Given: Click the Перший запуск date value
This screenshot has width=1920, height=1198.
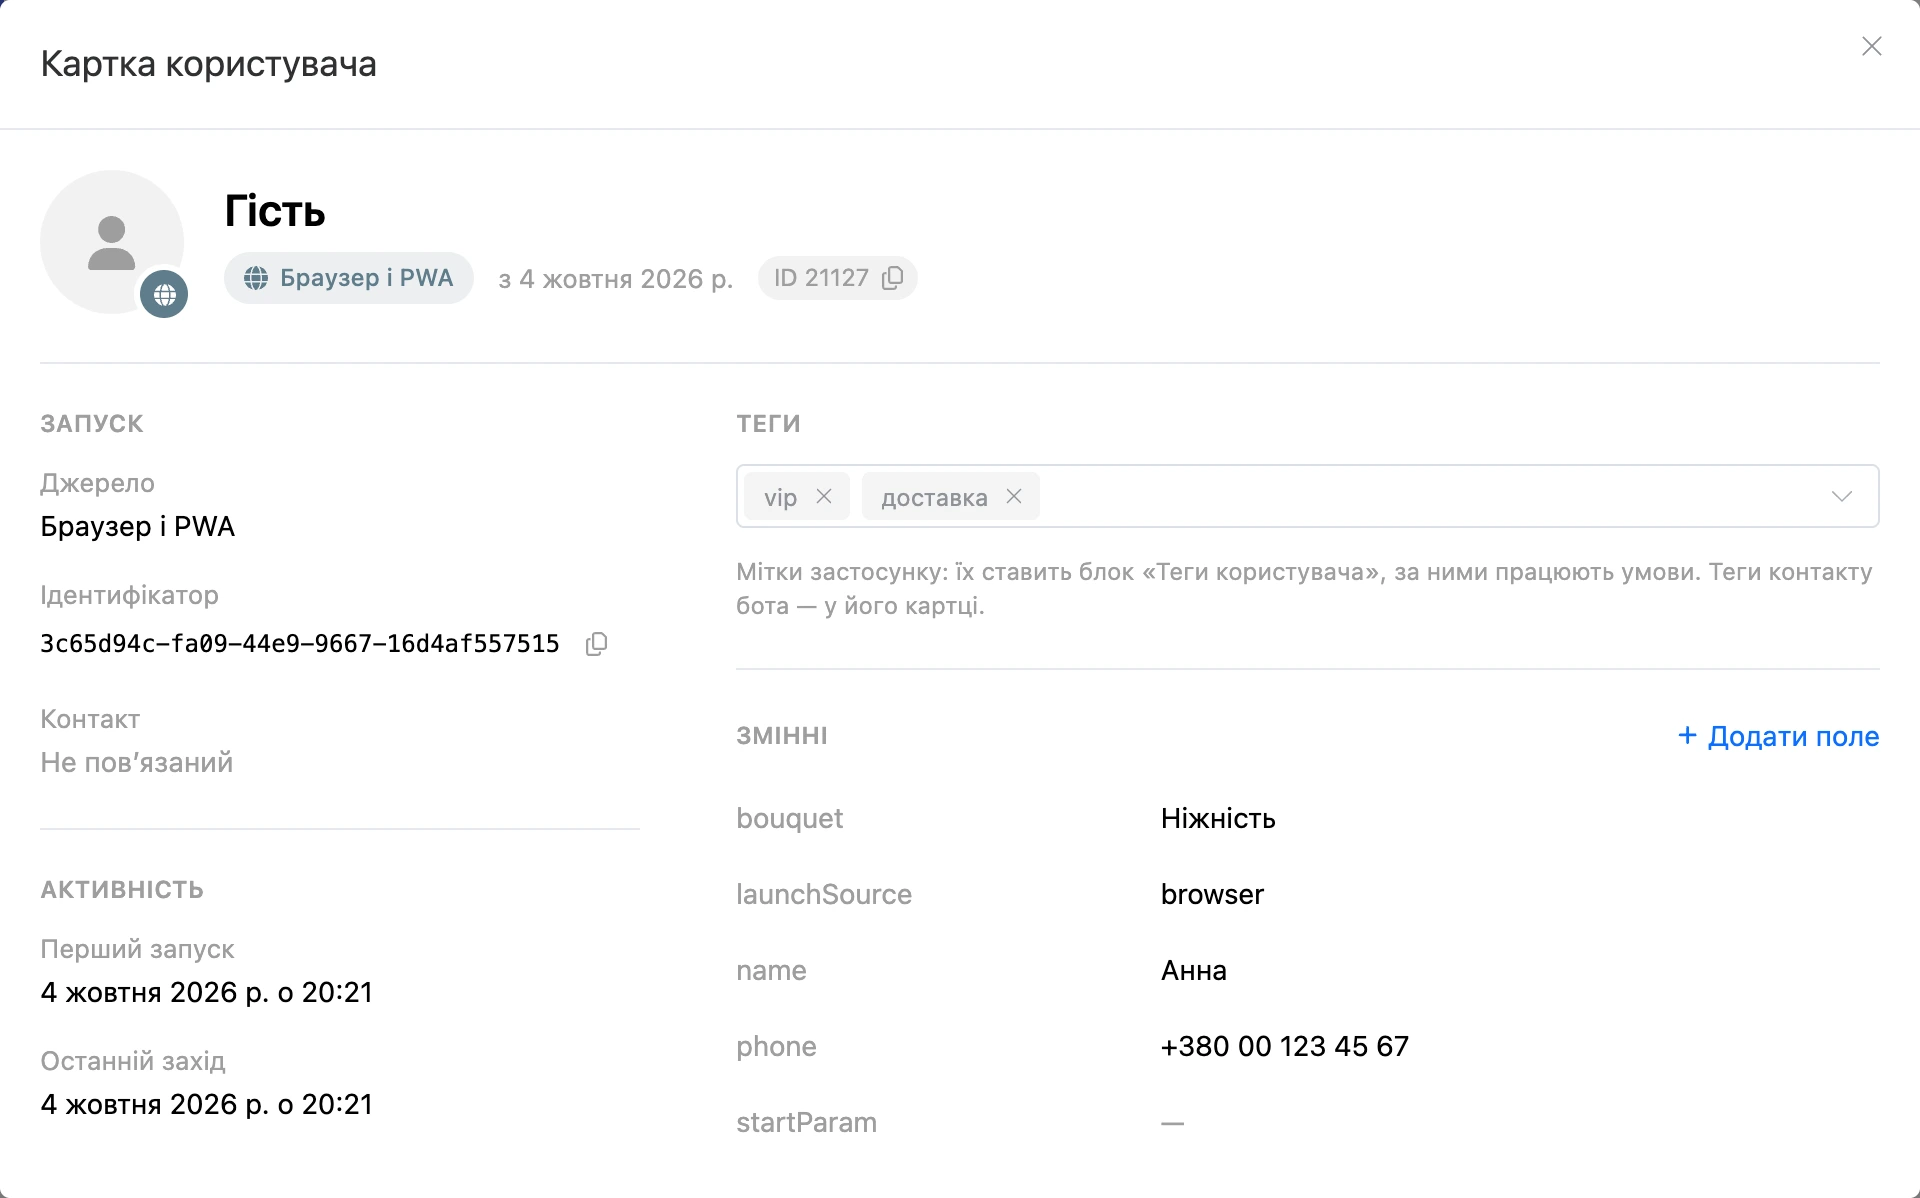Looking at the screenshot, I should 206,992.
